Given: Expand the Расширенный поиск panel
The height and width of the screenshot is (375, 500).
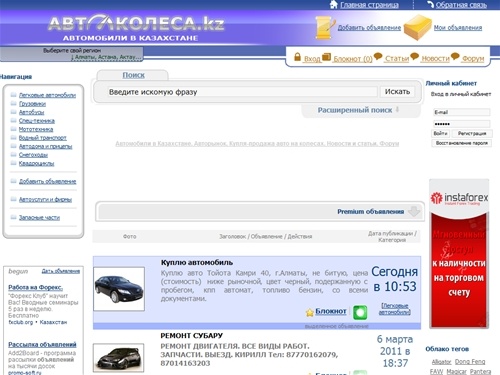Looking at the screenshot, I should (358, 110).
